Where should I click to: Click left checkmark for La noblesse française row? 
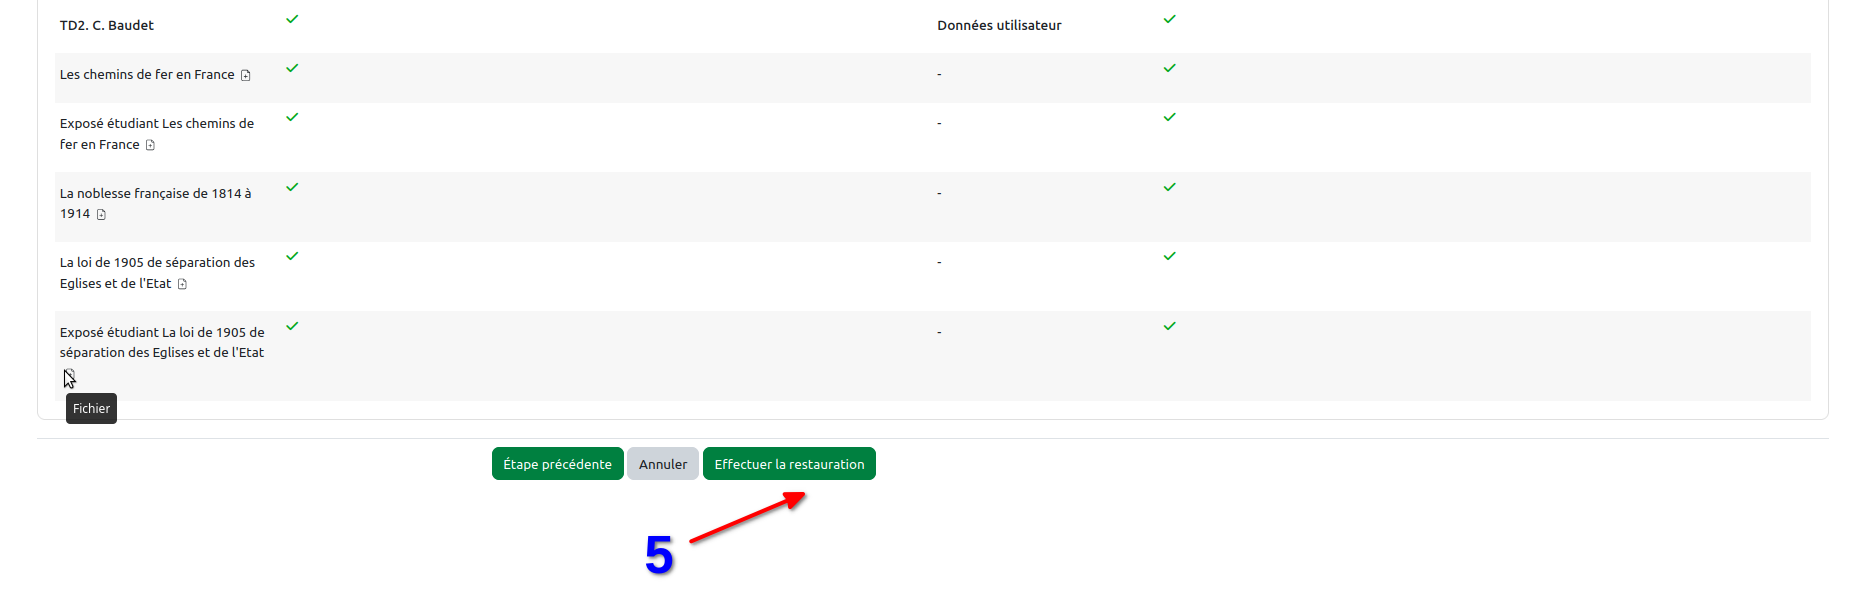coord(292,187)
